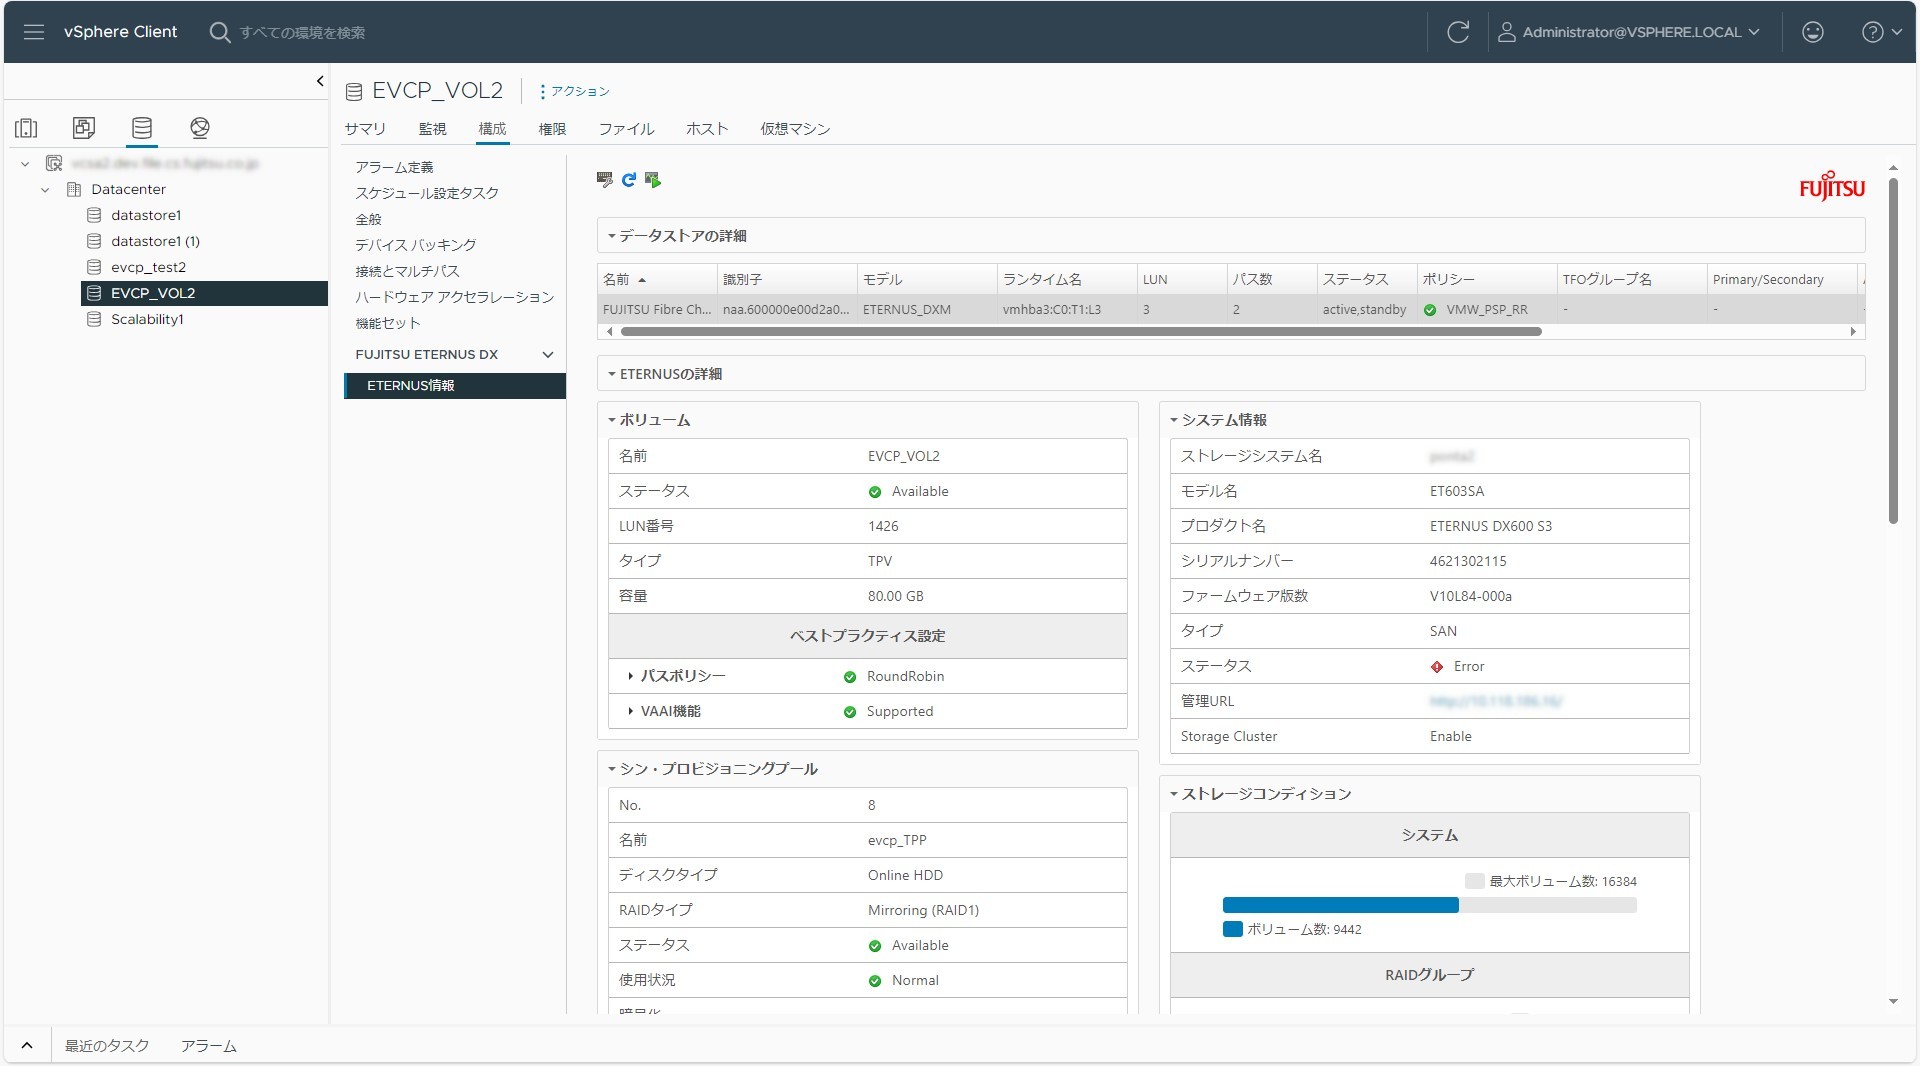Collapse the FUJITSU ETERNUS DX section
The height and width of the screenshot is (1066, 1920).
click(548, 355)
